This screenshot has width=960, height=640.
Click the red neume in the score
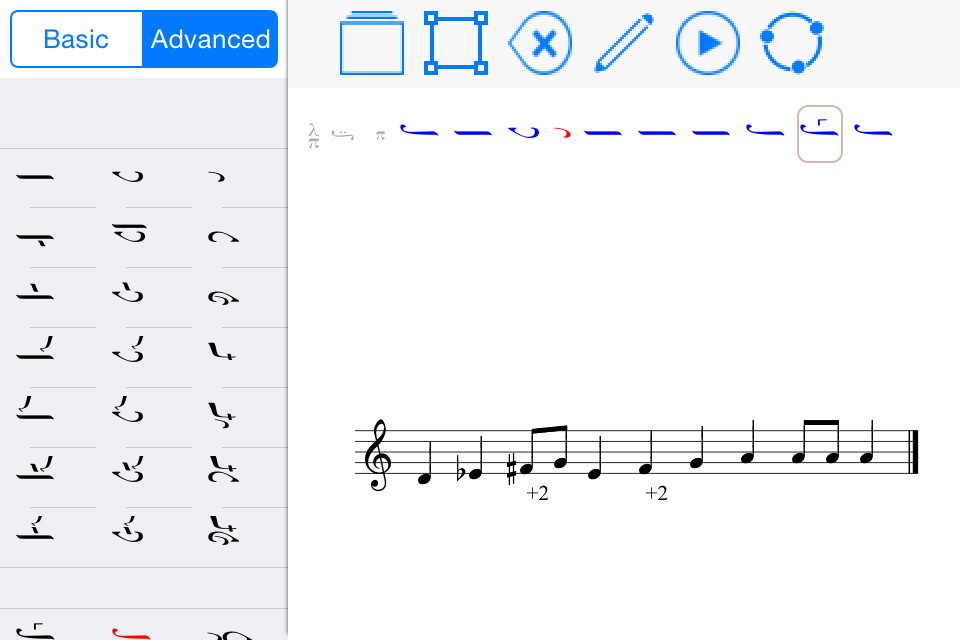click(563, 132)
